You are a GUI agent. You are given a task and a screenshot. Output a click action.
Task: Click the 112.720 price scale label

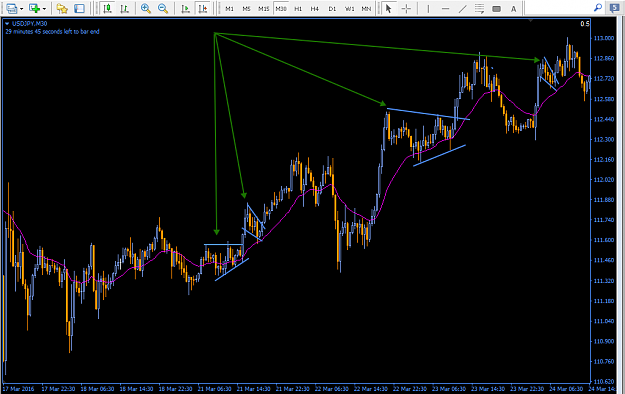point(604,79)
